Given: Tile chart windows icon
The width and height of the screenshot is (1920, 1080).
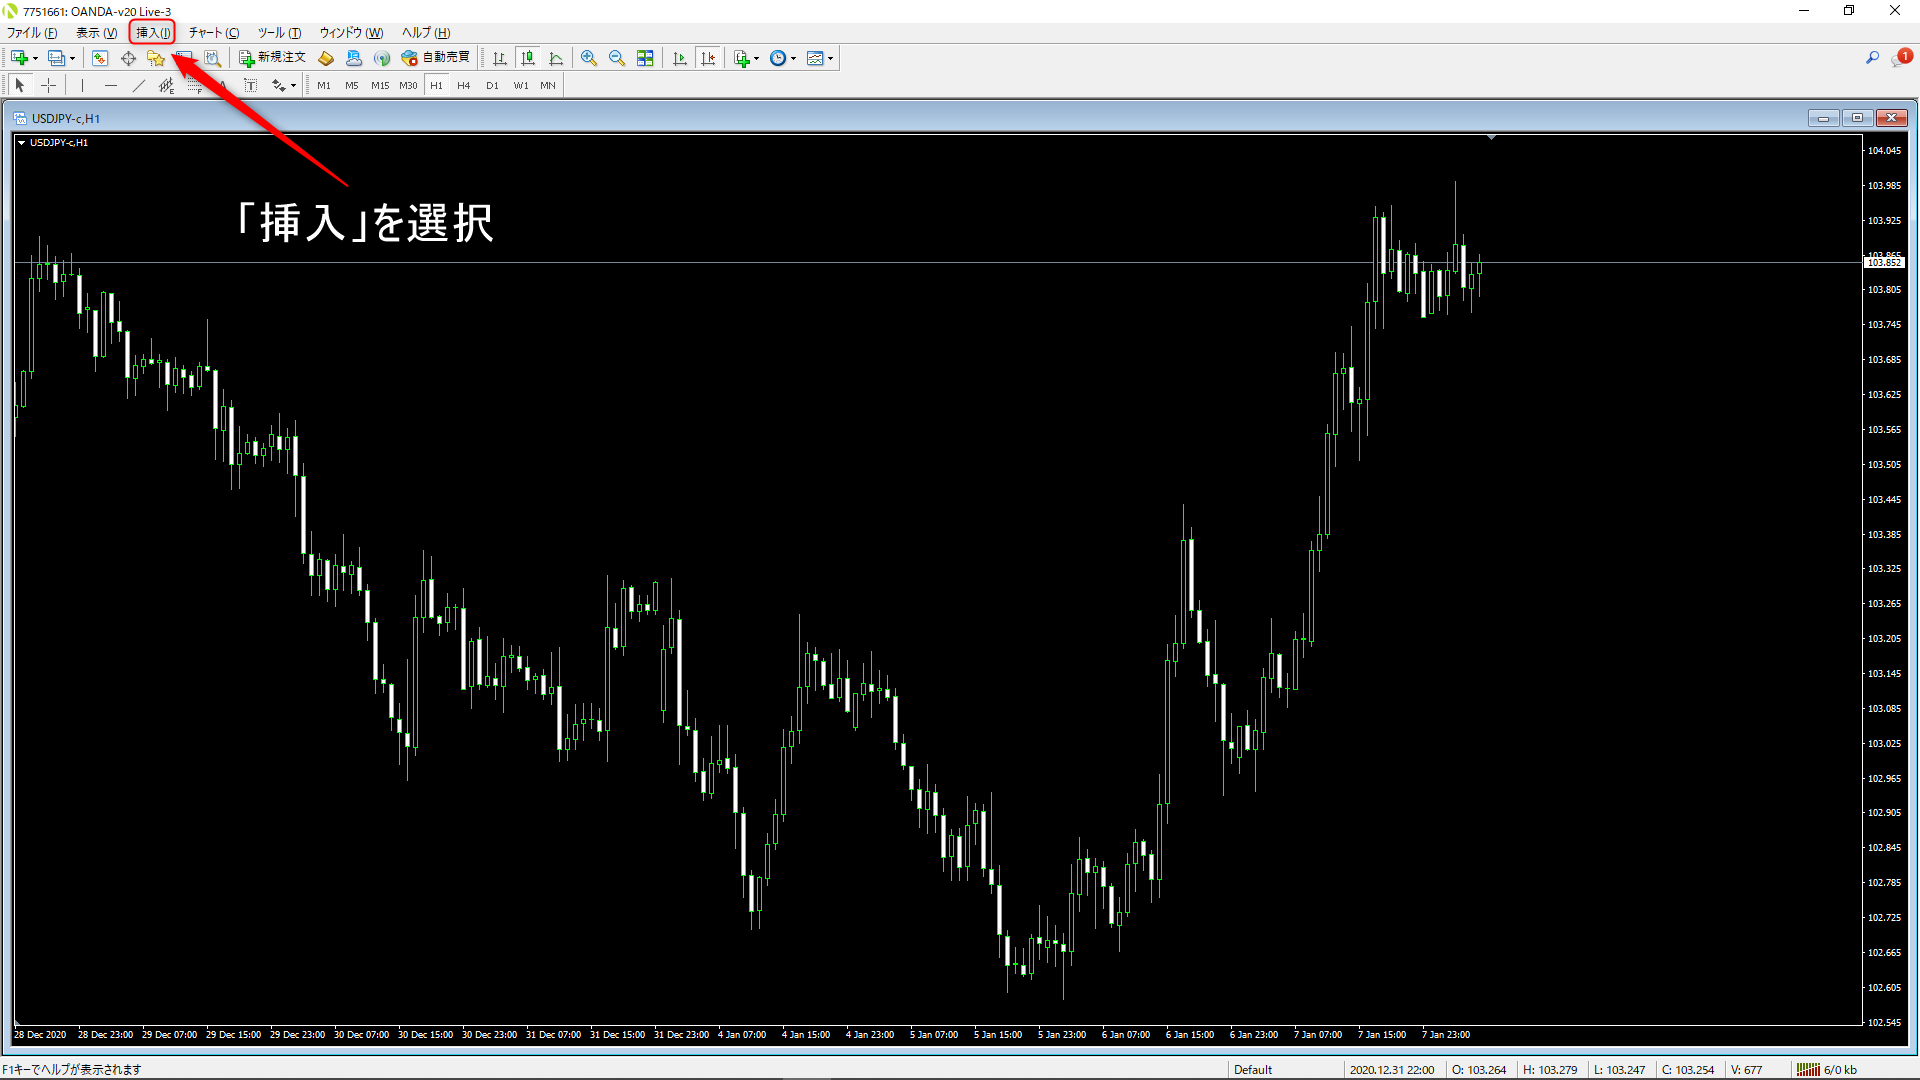Looking at the screenshot, I should click(645, 58).
